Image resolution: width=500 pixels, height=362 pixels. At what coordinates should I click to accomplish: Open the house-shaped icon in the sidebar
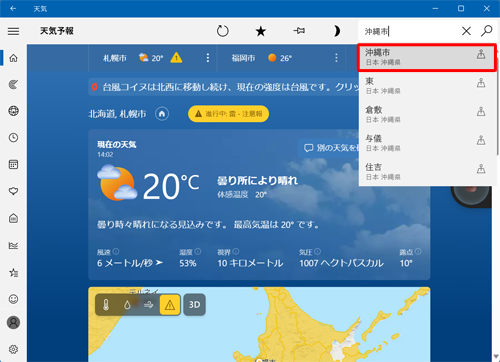click(13, 218)
